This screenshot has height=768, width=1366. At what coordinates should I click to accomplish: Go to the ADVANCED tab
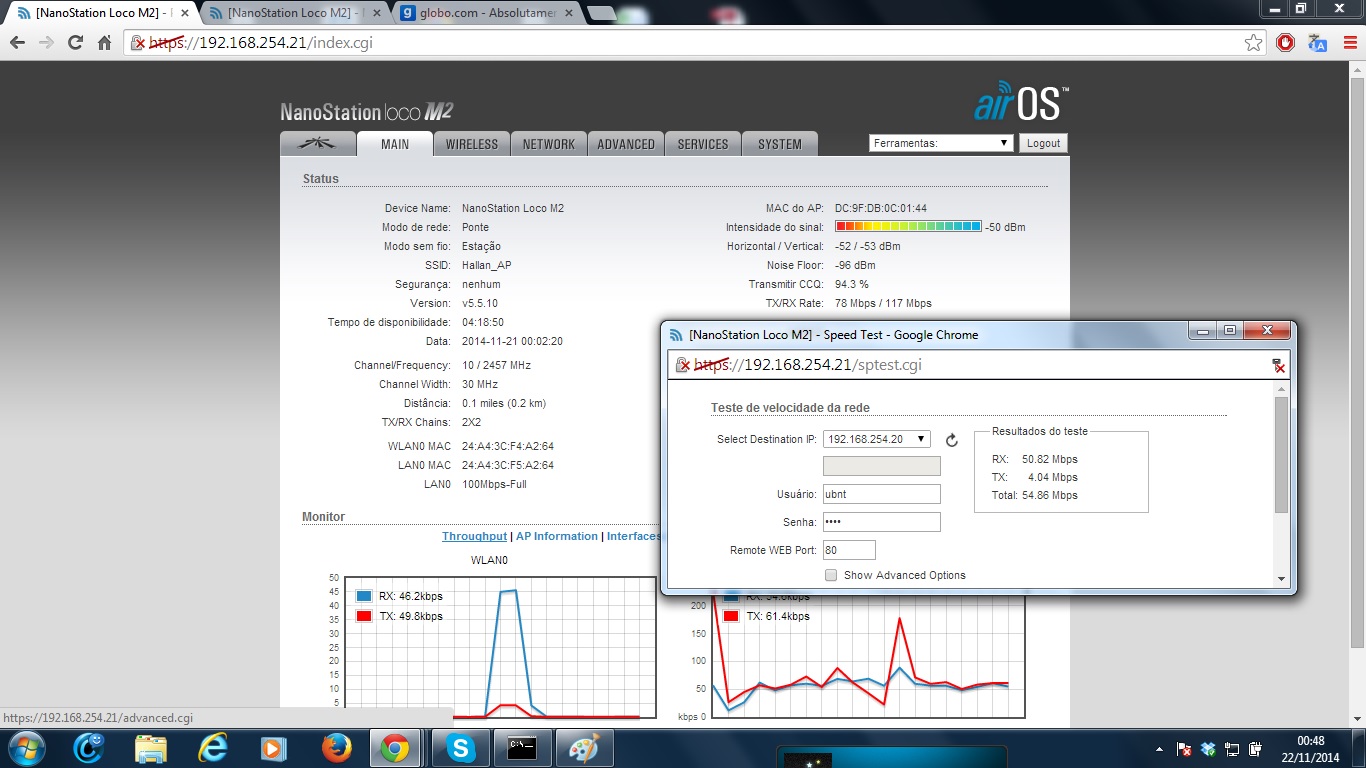point(626,144)
